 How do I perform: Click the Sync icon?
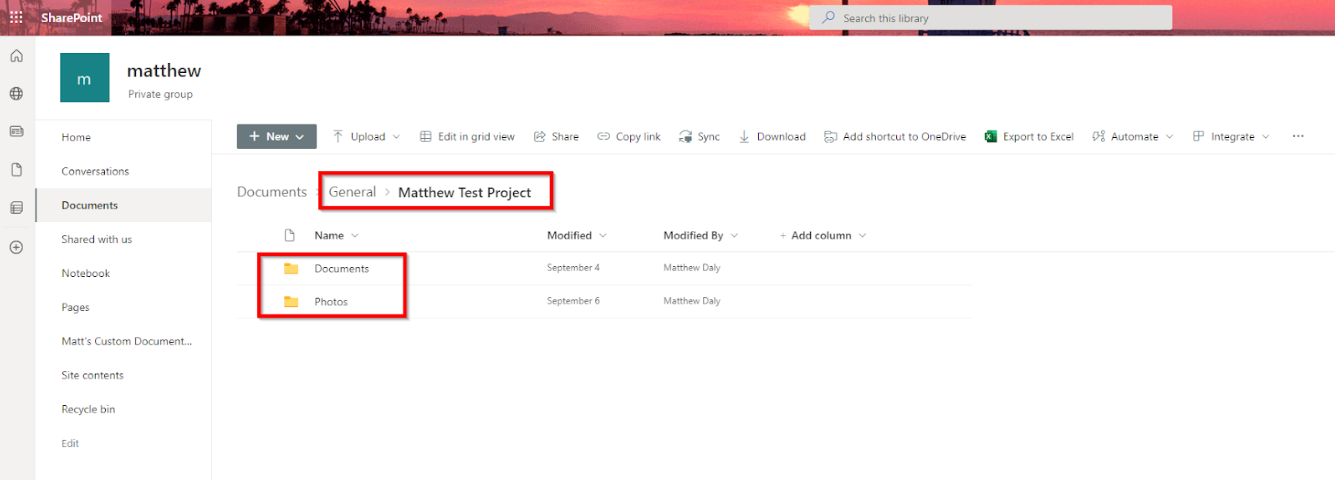coord(685,137)
